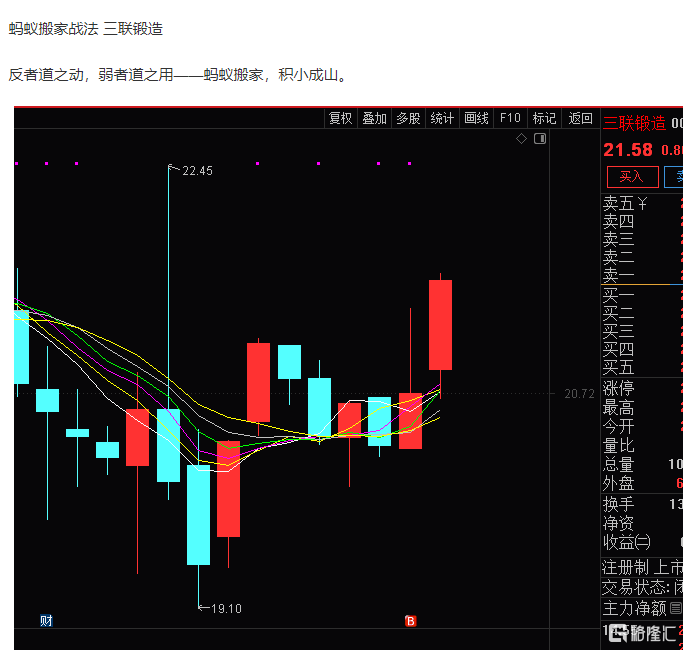The image size is (683, 650).
Task: Open the F10 company info
Action: tap(510, 118)
